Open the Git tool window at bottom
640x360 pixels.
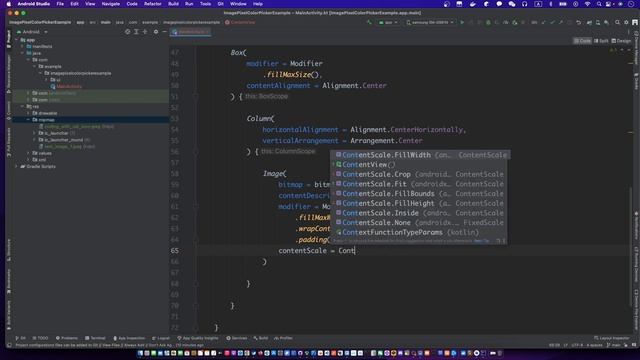click(20, 338)
